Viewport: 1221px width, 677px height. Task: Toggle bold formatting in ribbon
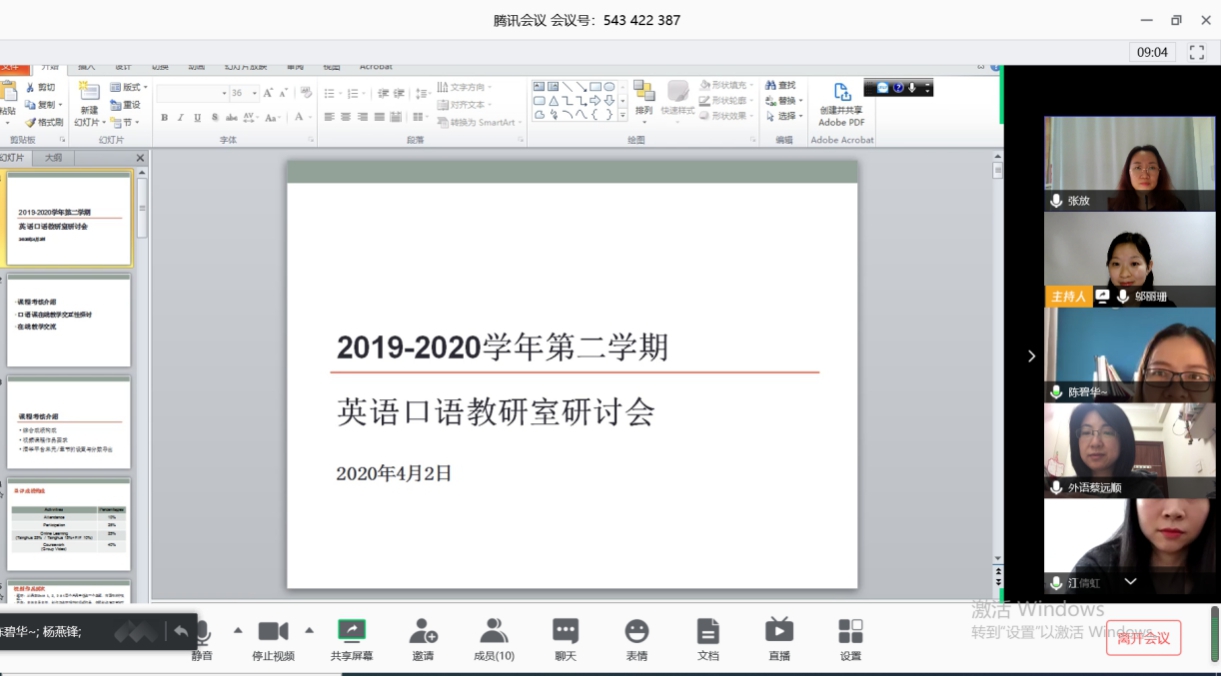[x=164, y=118]
